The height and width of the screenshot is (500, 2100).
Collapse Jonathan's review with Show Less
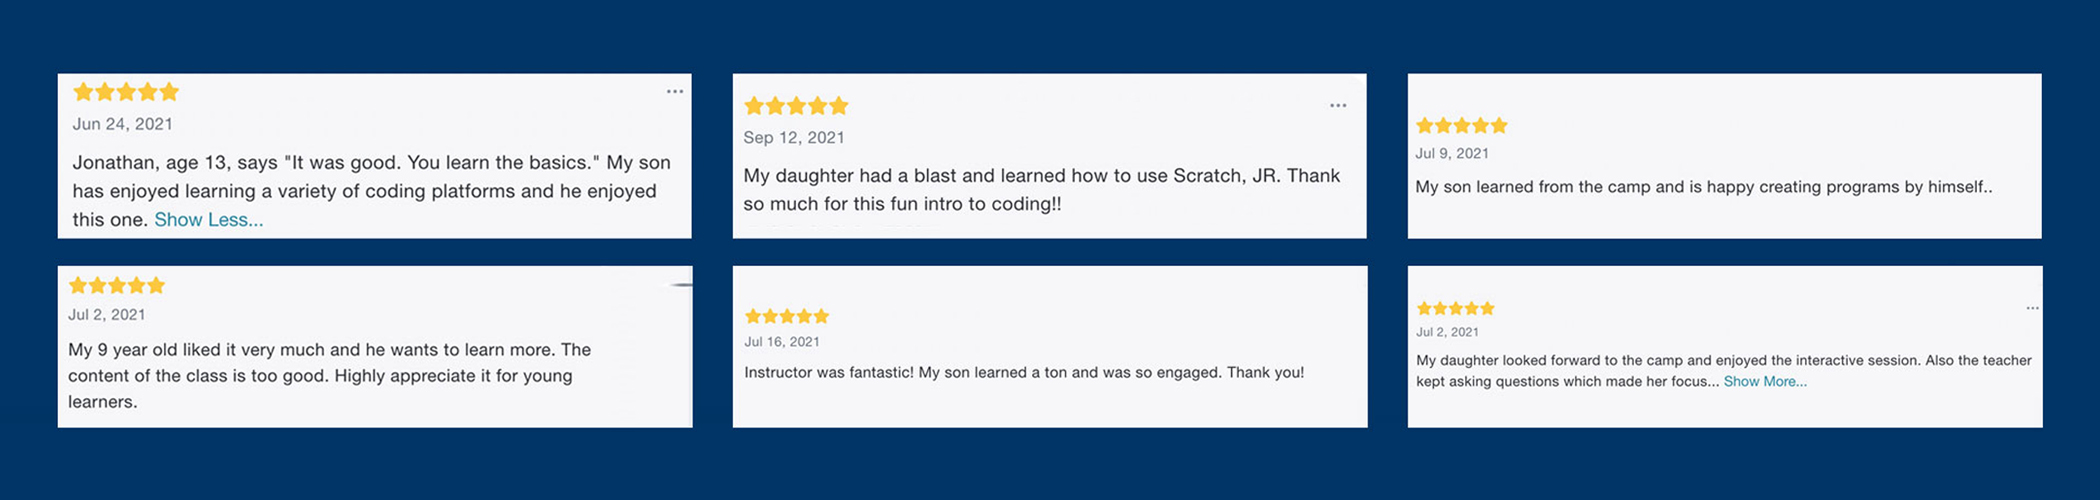tap(209, 220)
